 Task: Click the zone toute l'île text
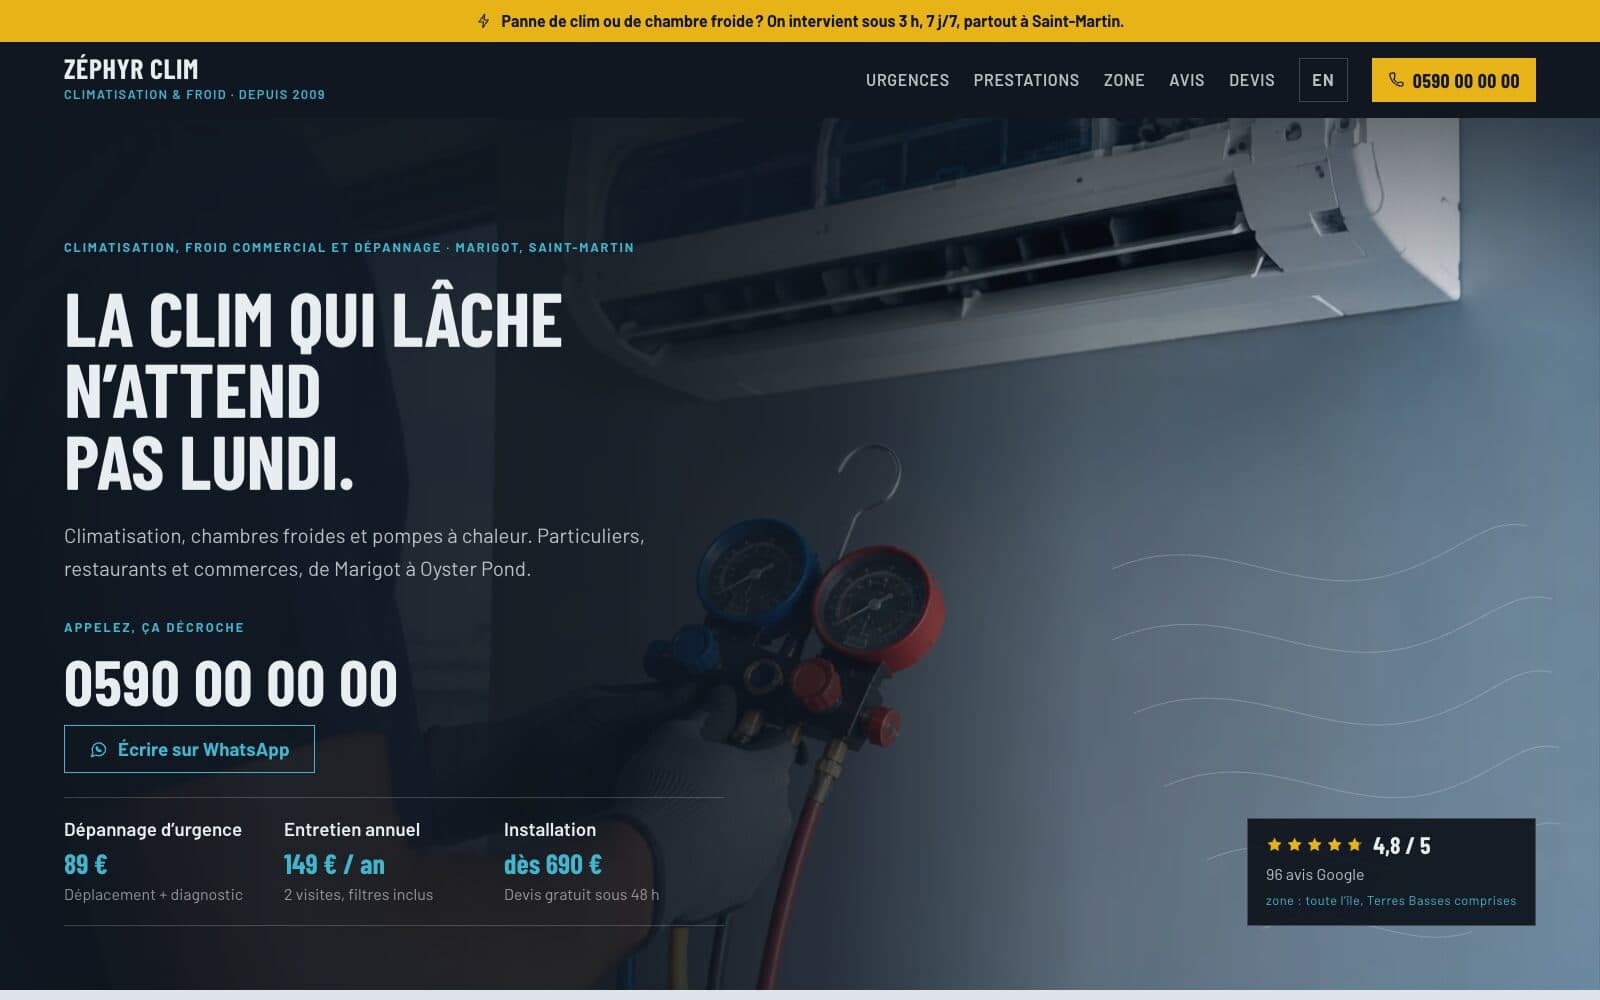(1391, 901)
